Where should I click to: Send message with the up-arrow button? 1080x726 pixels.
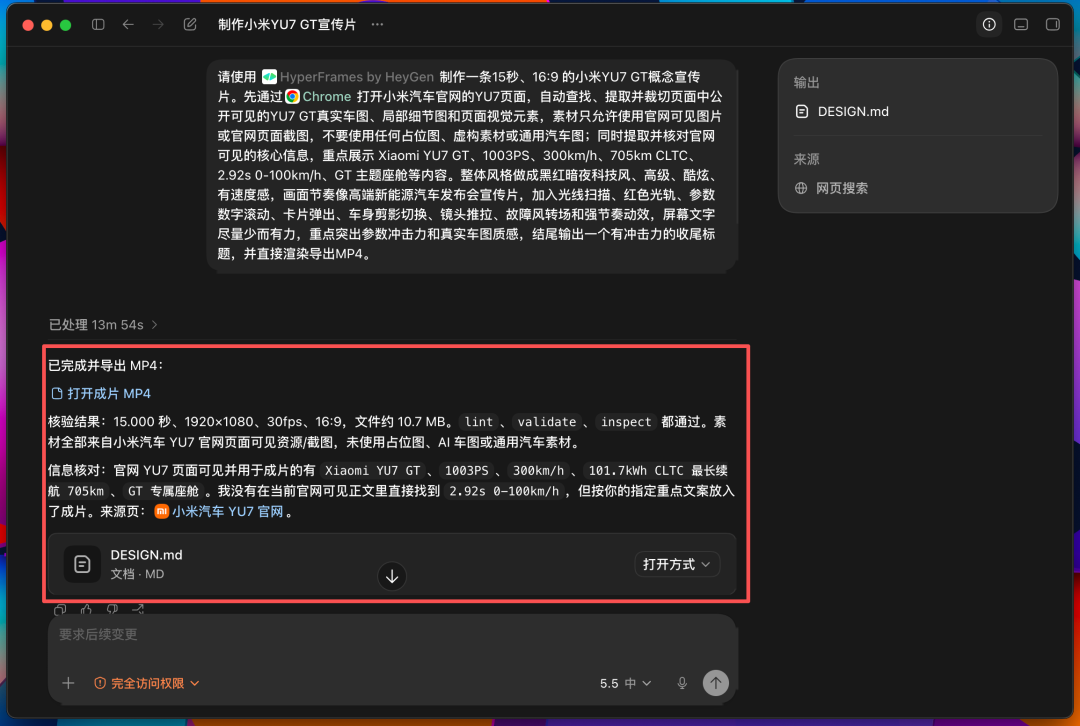pyautogui.click(x=716, y=683)
